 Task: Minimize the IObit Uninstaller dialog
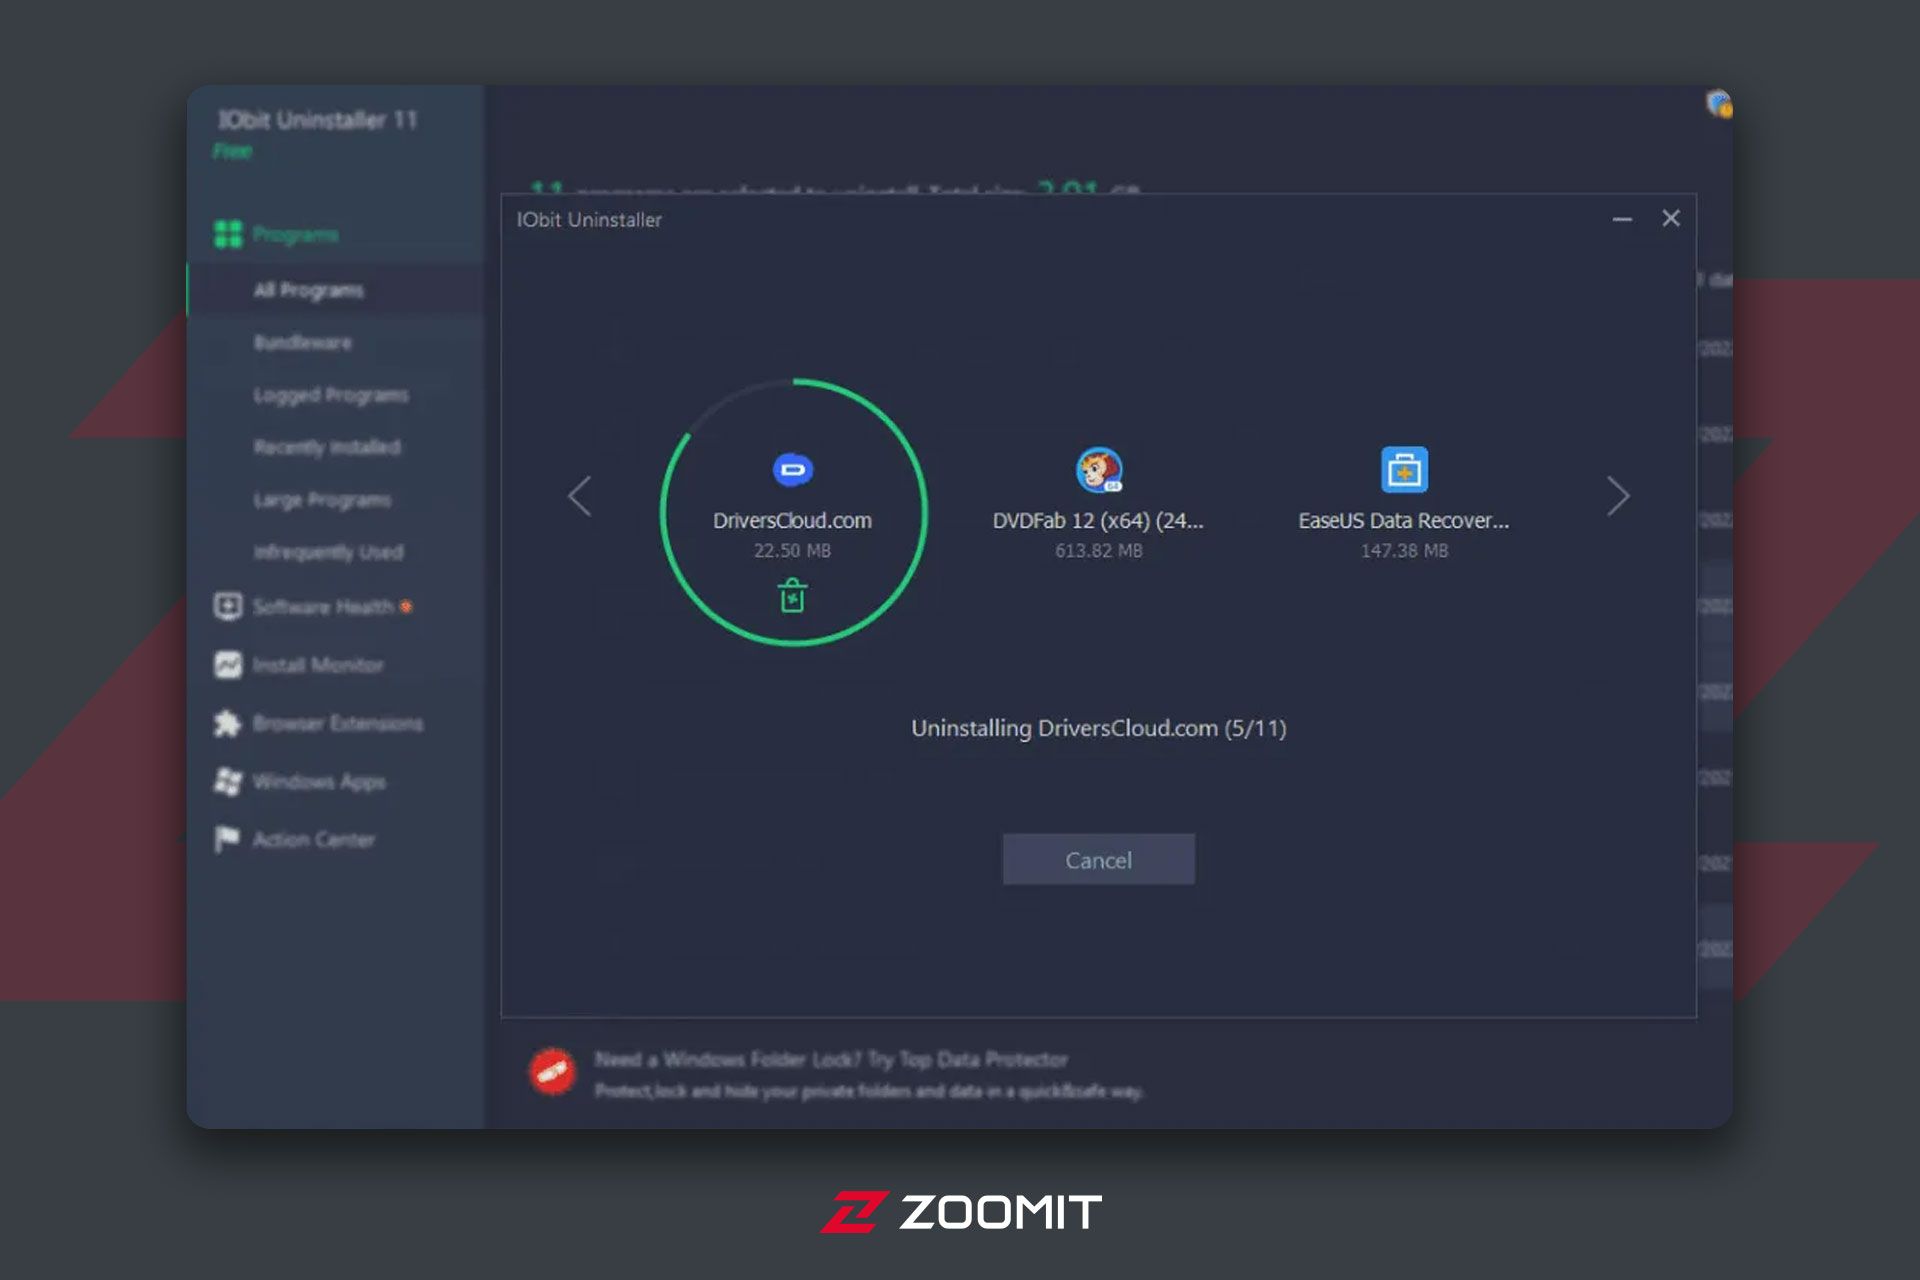[x=1622, y=219]
